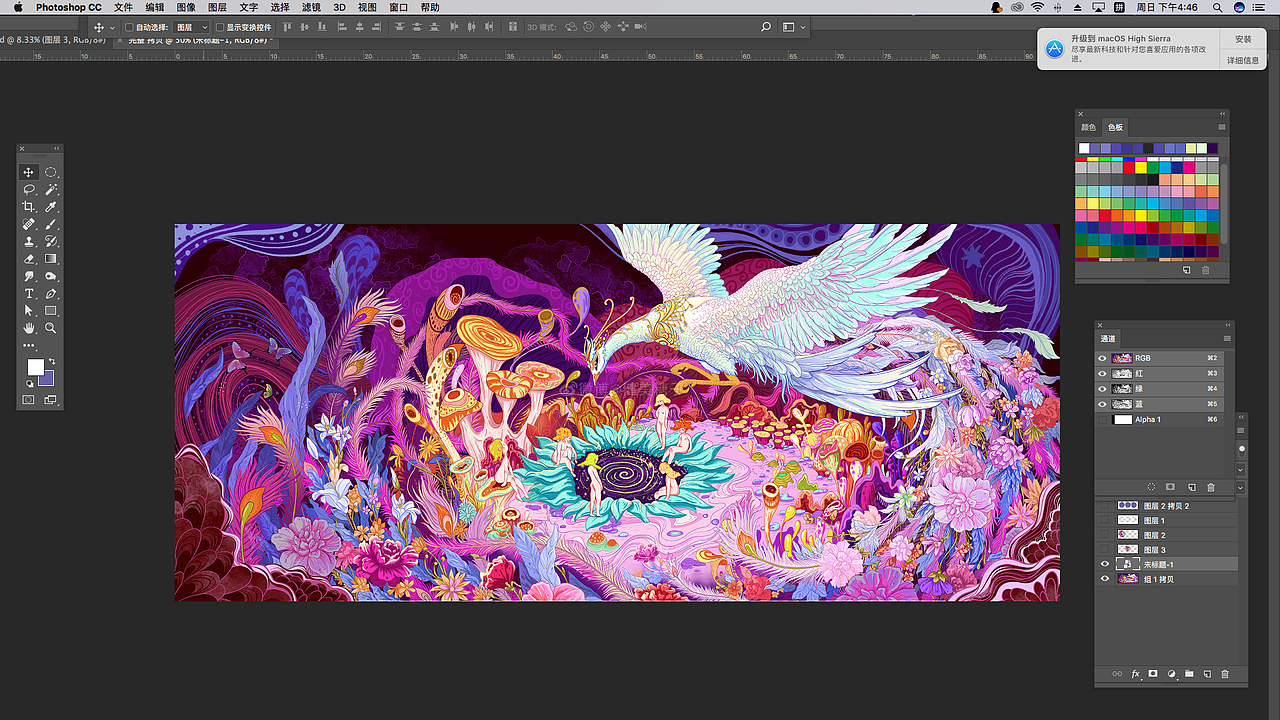Toggle visibility of the RGB channel
The image size is (1280, 720).
(x=1103, y=358)
